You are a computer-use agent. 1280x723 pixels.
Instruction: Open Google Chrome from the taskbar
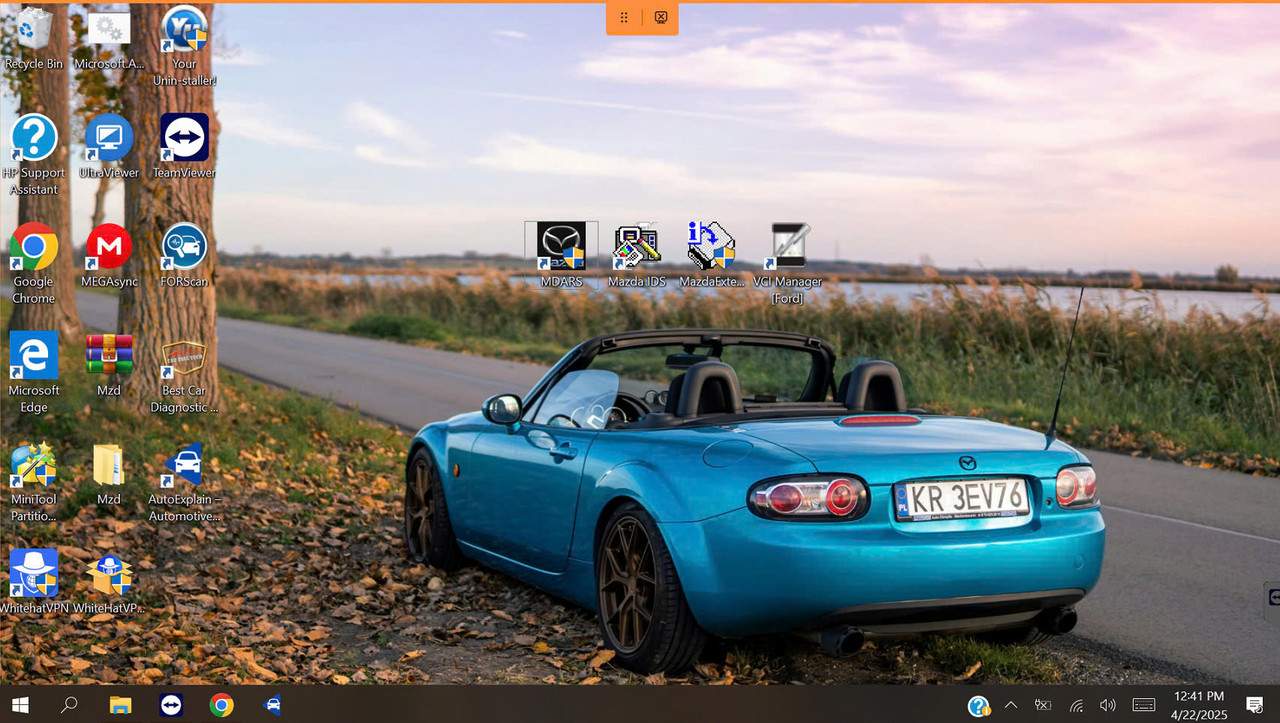click(x=222, y=705)
